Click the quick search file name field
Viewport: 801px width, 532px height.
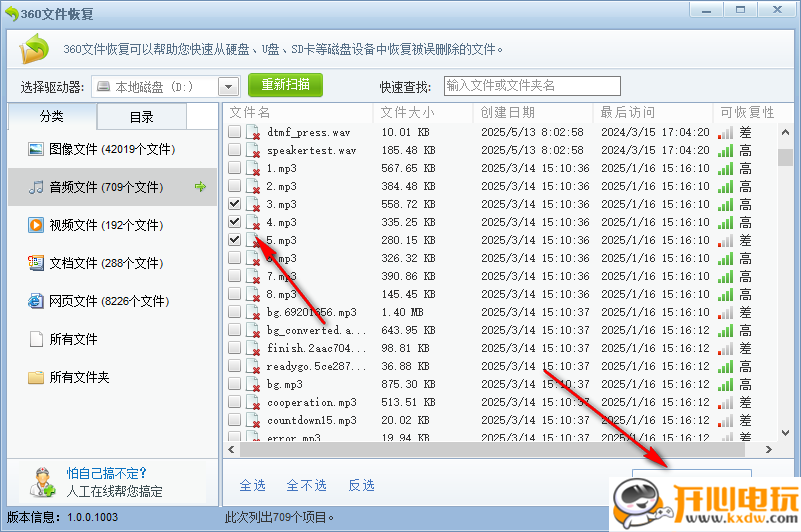532,86
